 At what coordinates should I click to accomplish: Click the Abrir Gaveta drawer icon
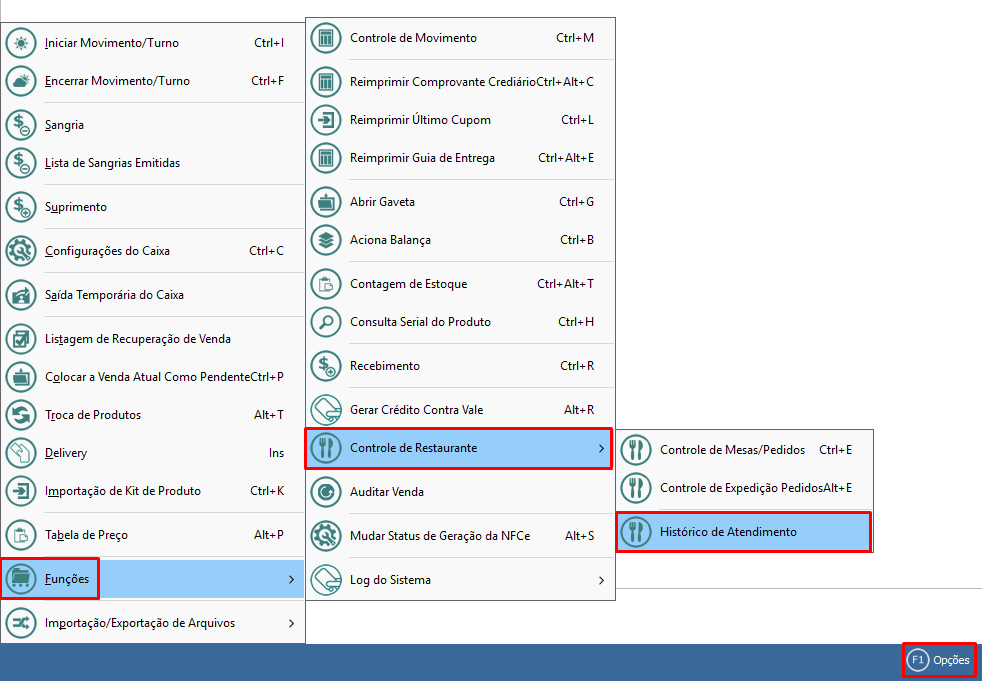tap(326, 202)
